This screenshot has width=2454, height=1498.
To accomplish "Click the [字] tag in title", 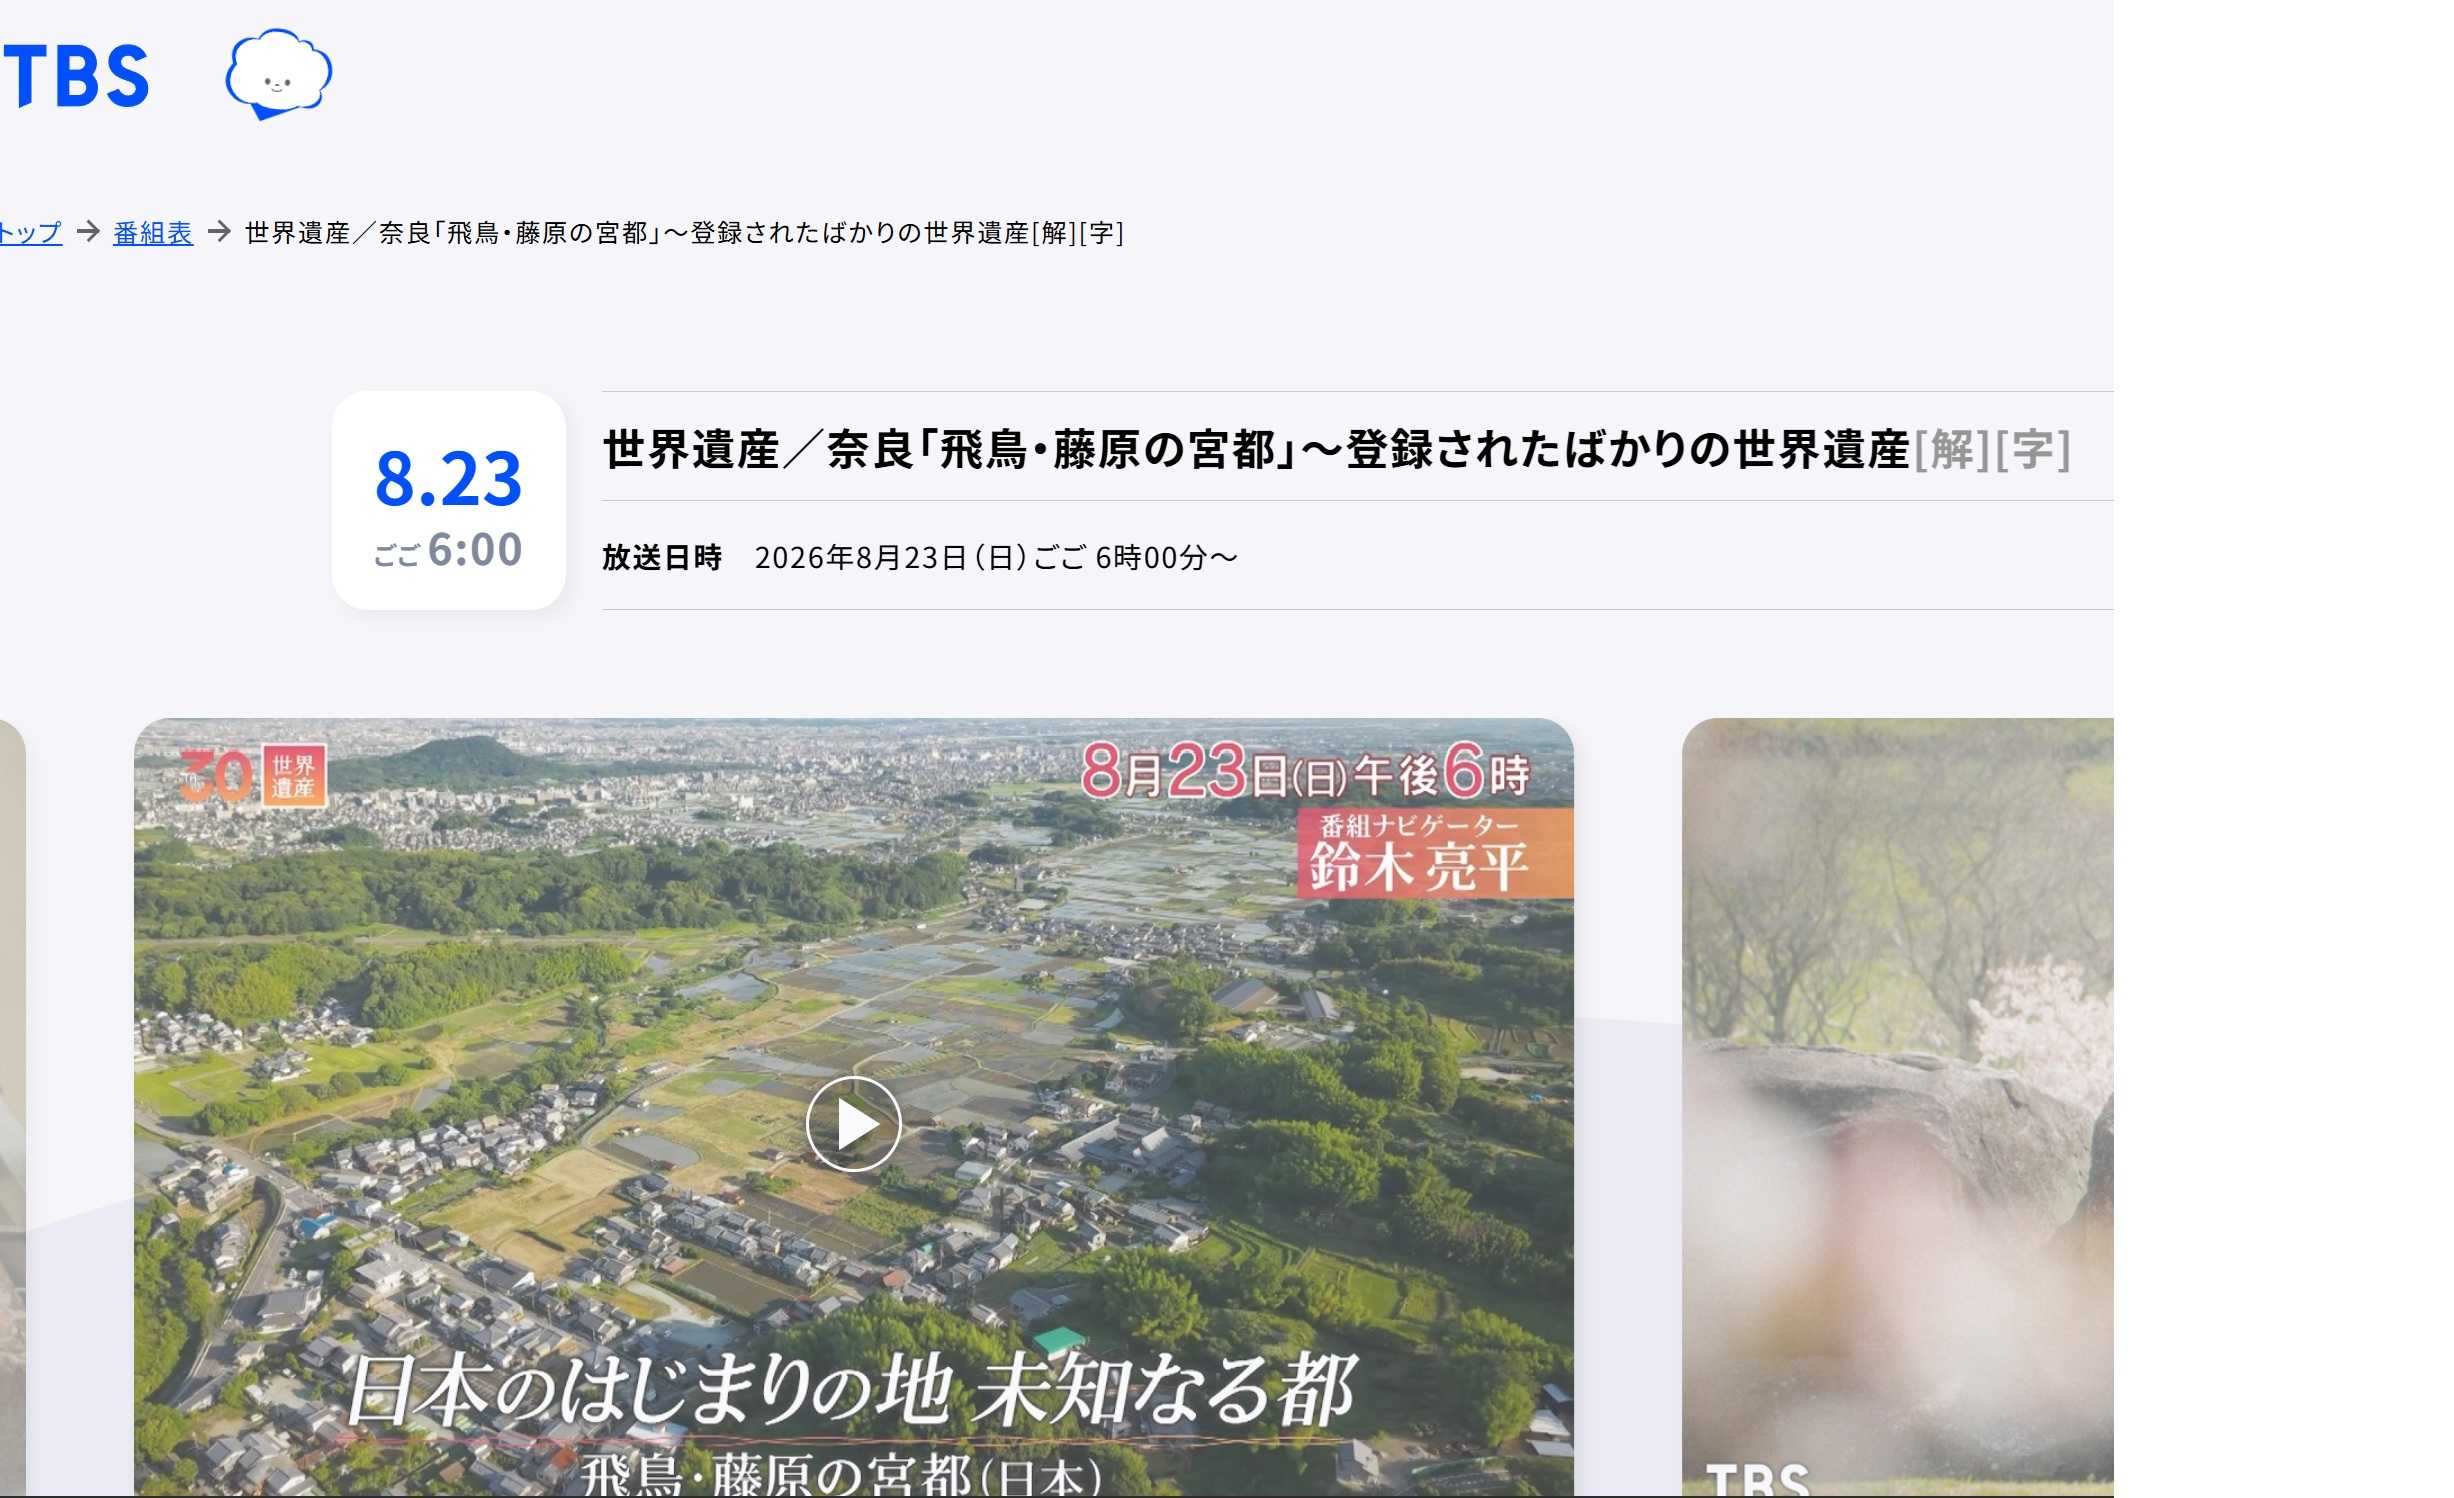I will click(2033, 450).
